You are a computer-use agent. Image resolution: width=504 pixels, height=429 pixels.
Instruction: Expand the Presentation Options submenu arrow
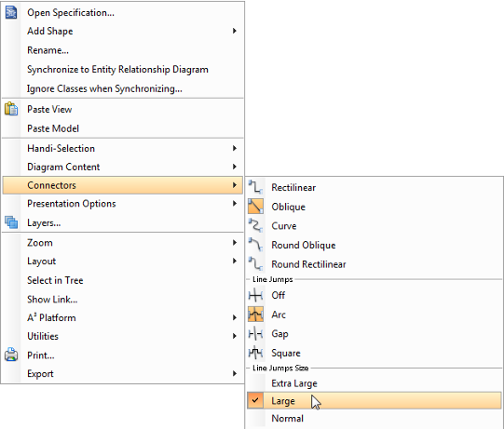[235, 203]
